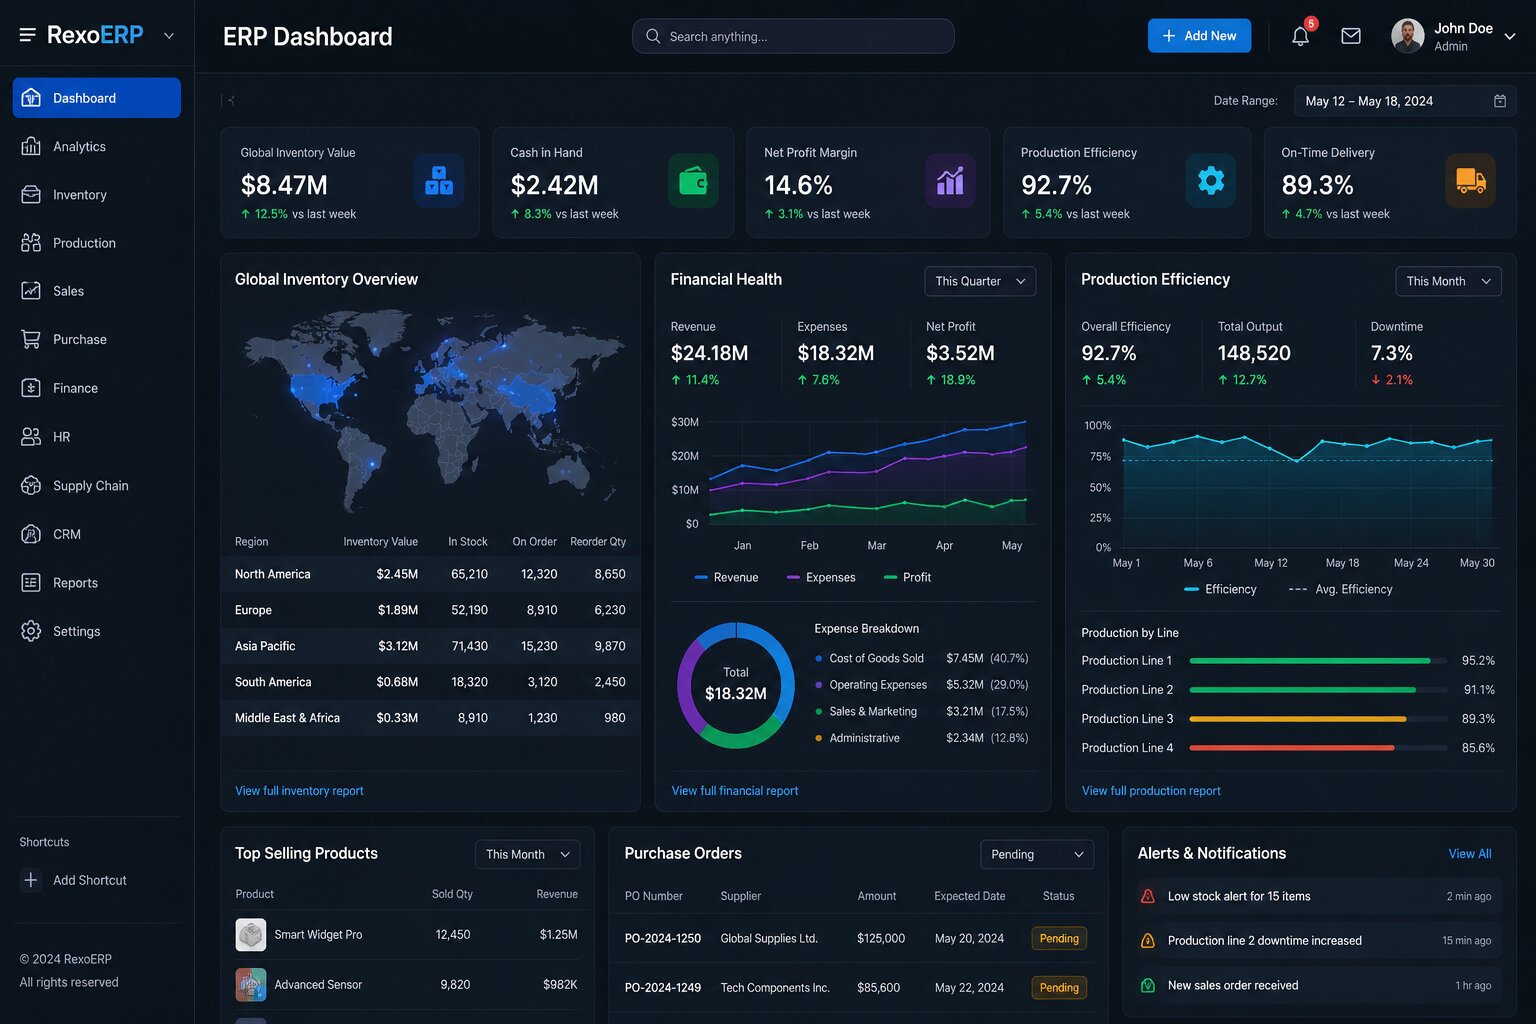Image resolution: width=1536 pixels, height=1024 pixels.
Task: Open the calendar icon in Date Range
Action: tap(1500, 101)
